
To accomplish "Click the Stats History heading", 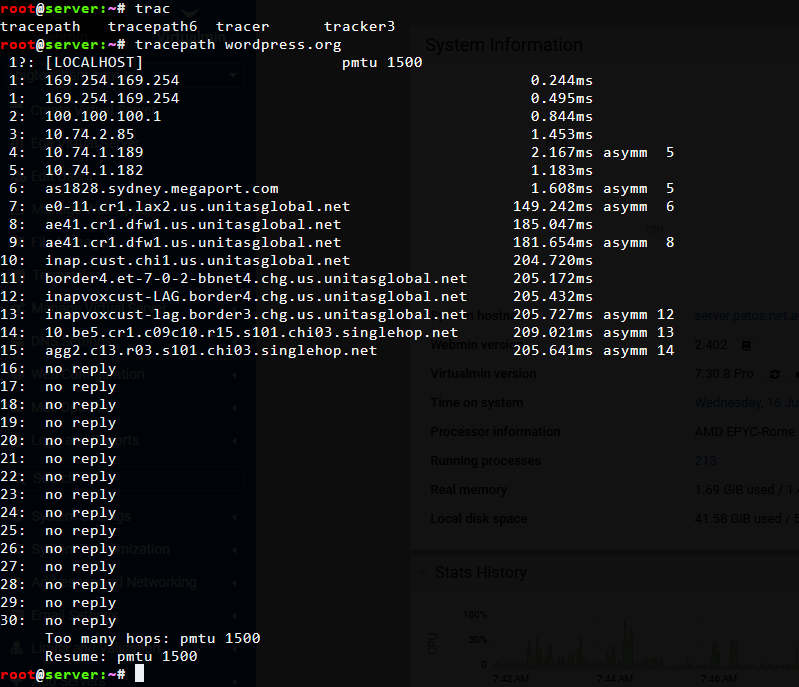I will [481, 573].
